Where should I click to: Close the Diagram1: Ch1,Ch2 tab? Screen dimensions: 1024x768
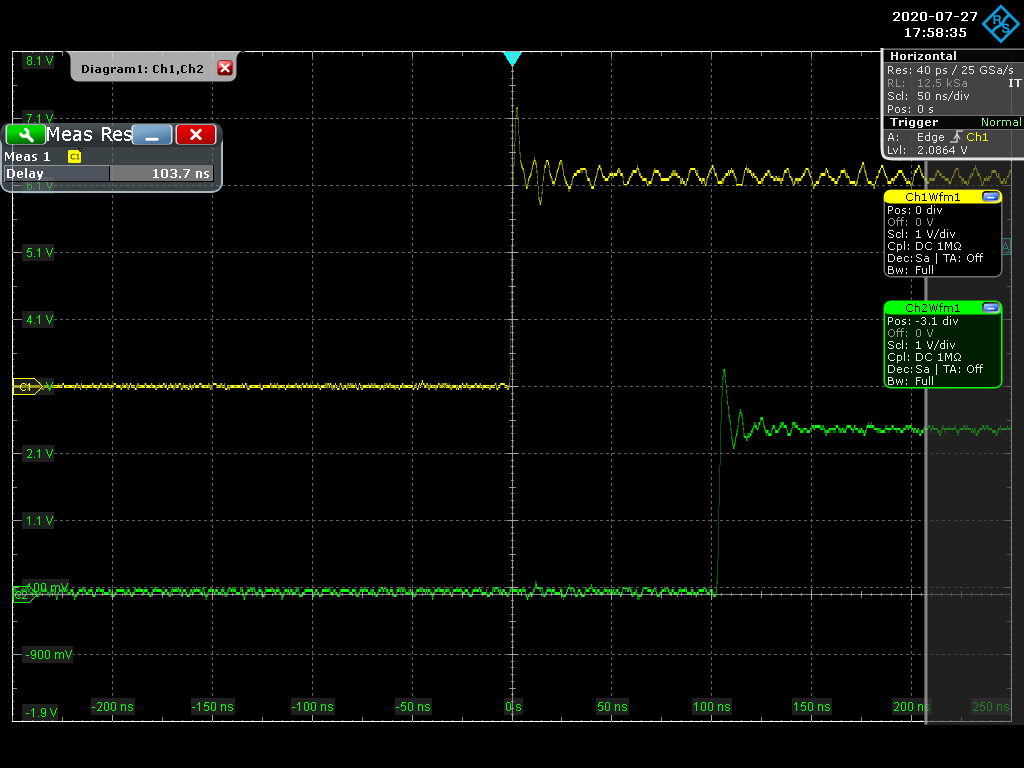tap(224, 68)
